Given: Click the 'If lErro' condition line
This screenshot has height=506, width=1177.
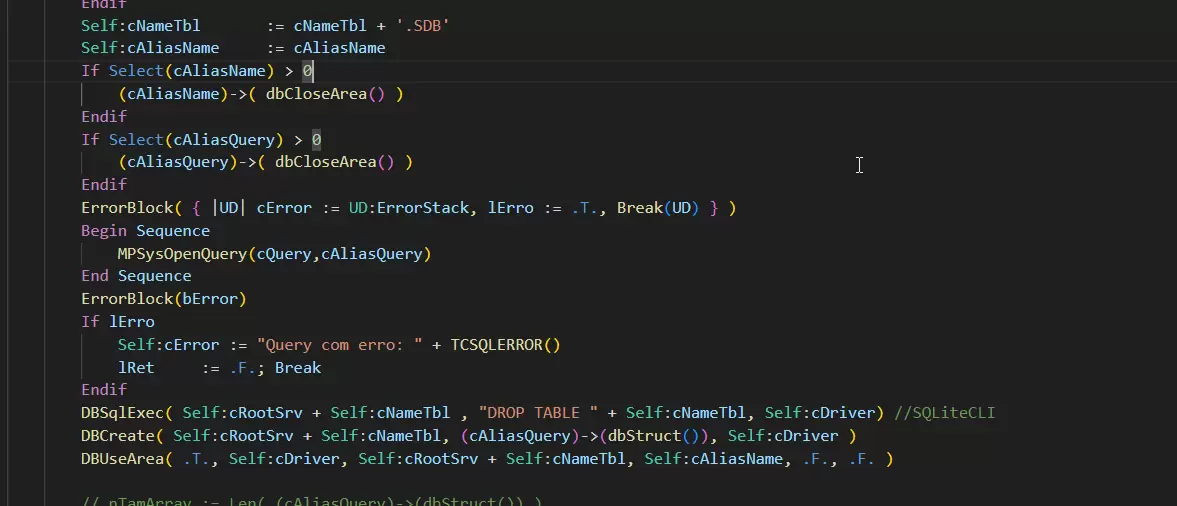Looking at the screenshot, I should pos(118,322).
